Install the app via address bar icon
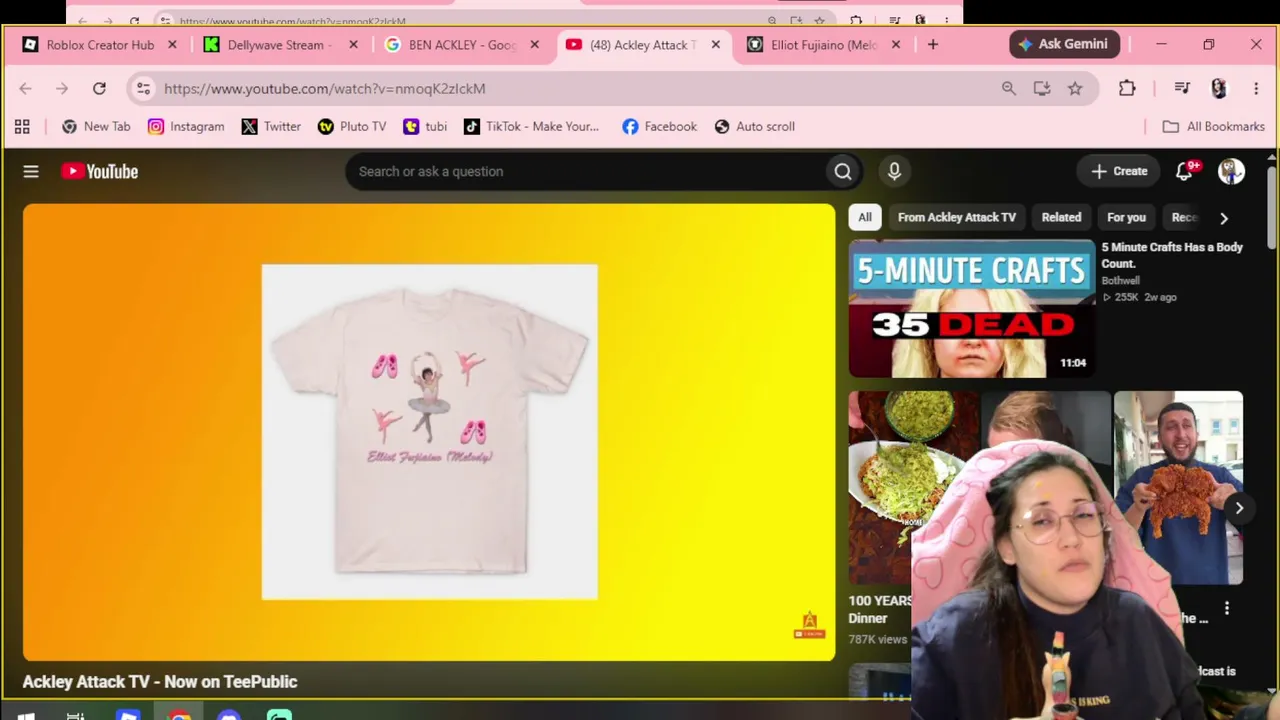The width and height of the screenshot is (1280, 720). [1042, 89]
